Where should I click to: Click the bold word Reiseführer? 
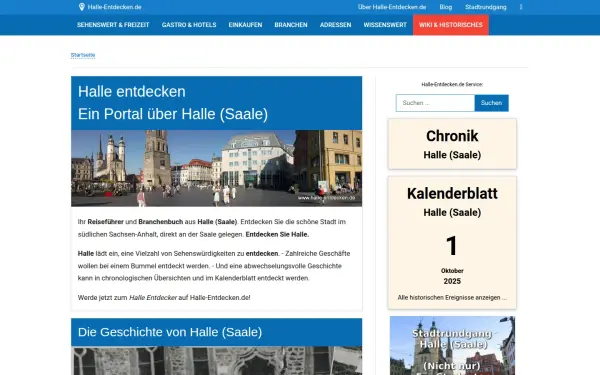pos(106,222)
